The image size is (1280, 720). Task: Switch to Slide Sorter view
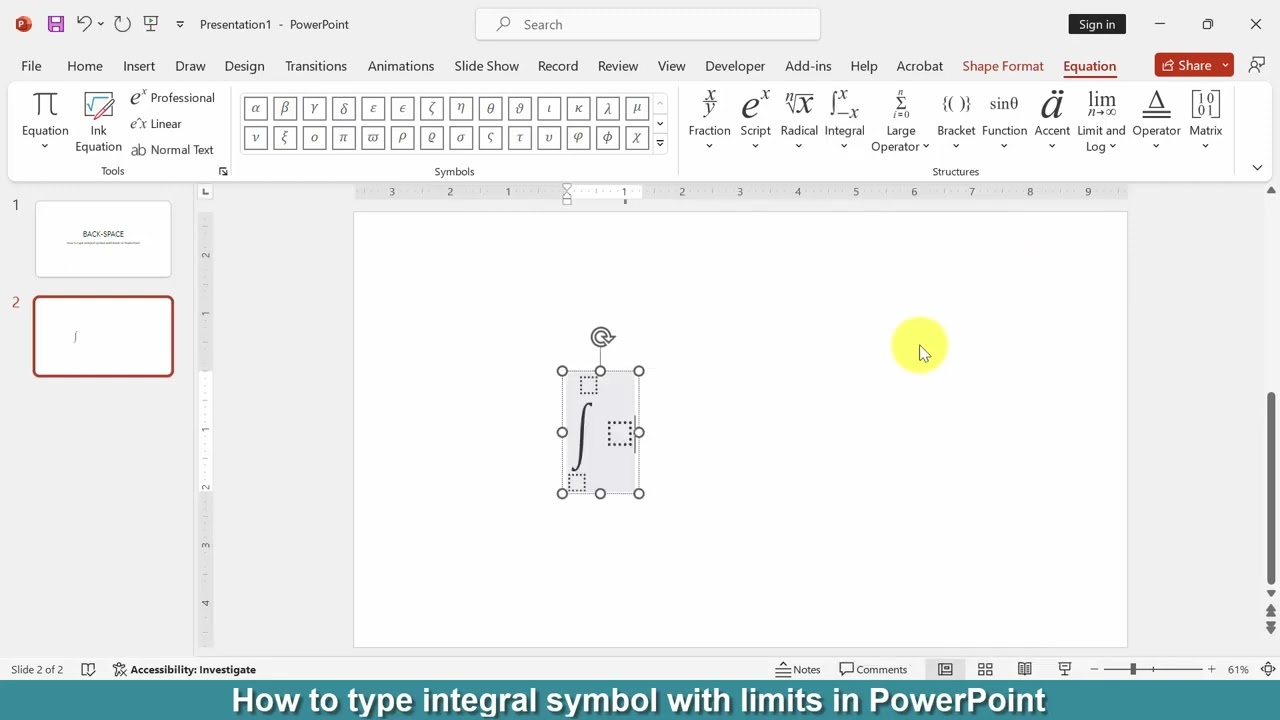pos(985,669)
